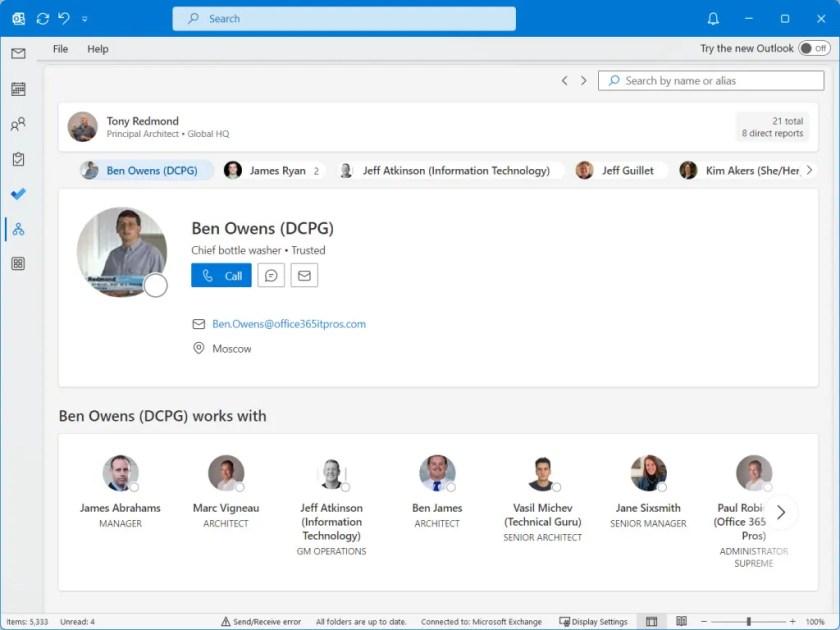The height and width of the screenshot is (630, 840).
Task: Open James Abrahams' profile card
Action: (x=121, y=492)
